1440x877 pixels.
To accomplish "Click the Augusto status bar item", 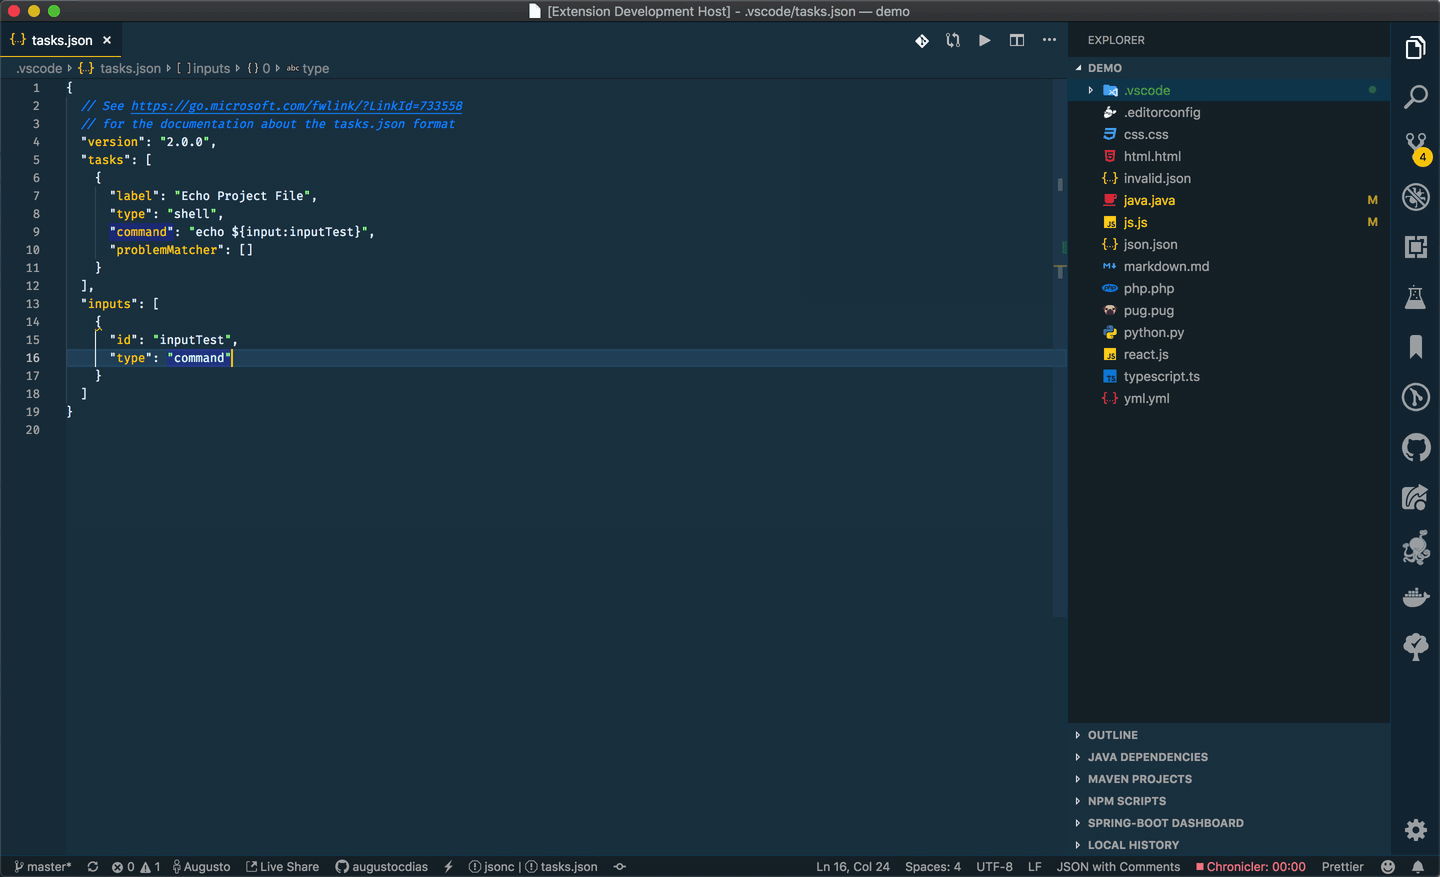I will [201, 867].
